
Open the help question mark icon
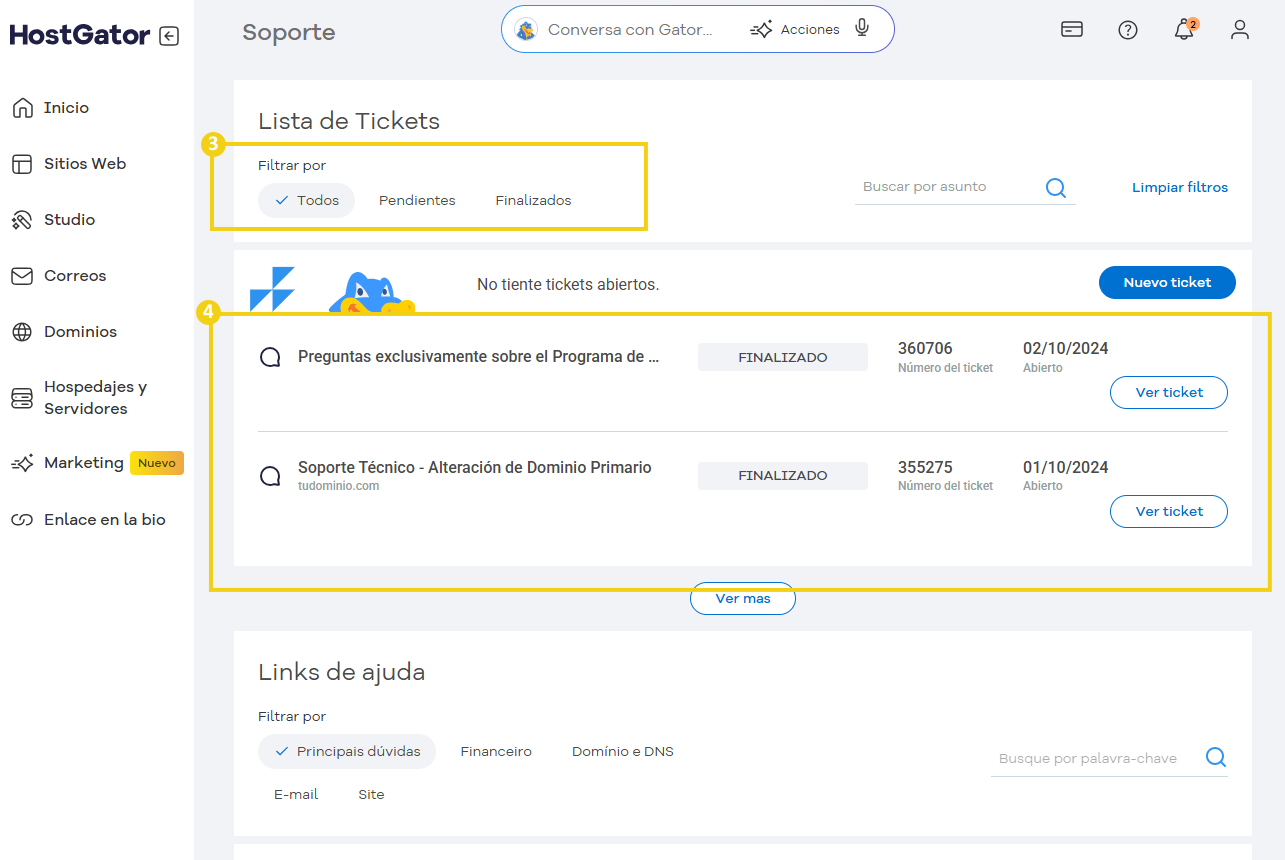[x=1128, y=30]
